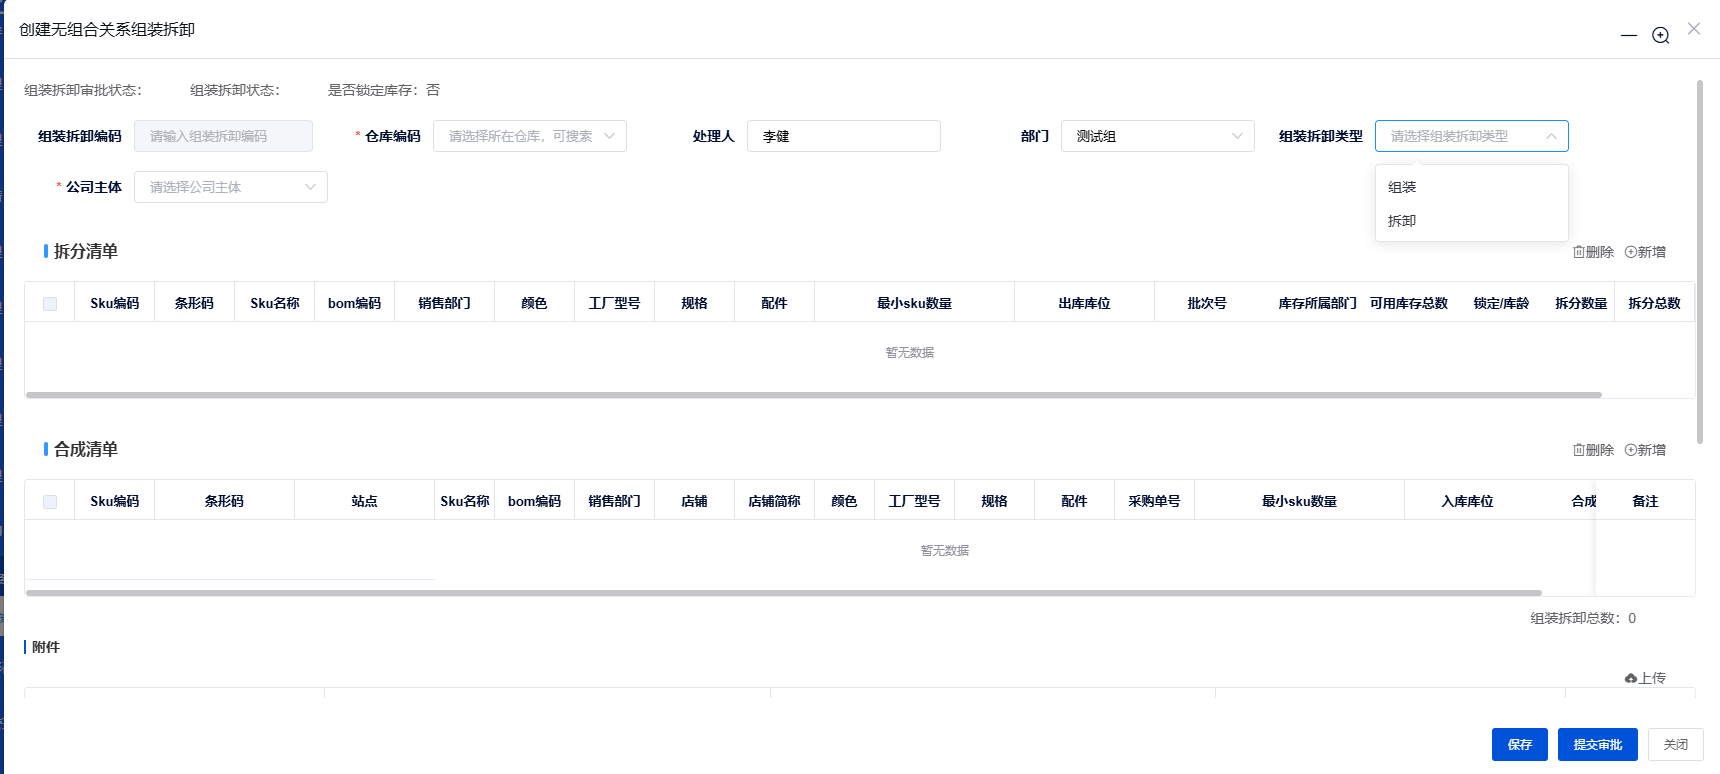Click the 新增 plus icon in 拆分清单 section
The width and height of the screenshot is (1720, 774).
1631,252
